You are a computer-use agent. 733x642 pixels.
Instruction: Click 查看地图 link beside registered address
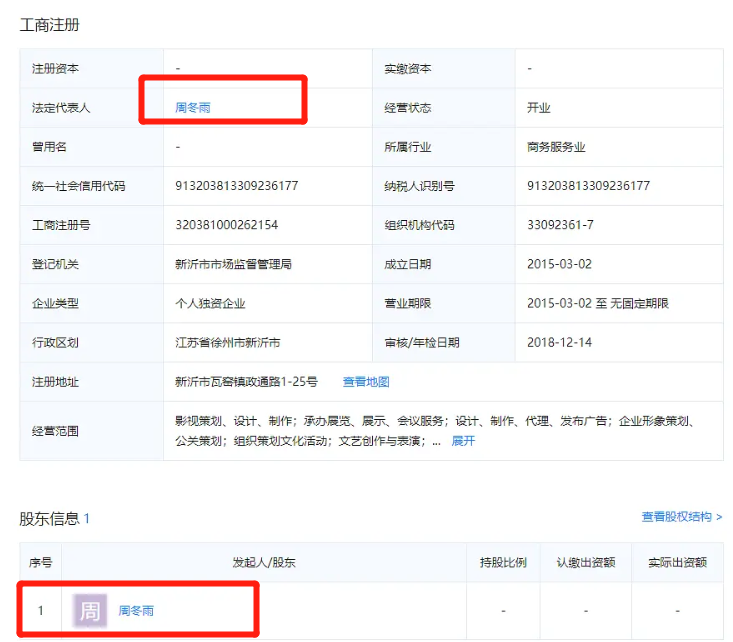366,381
